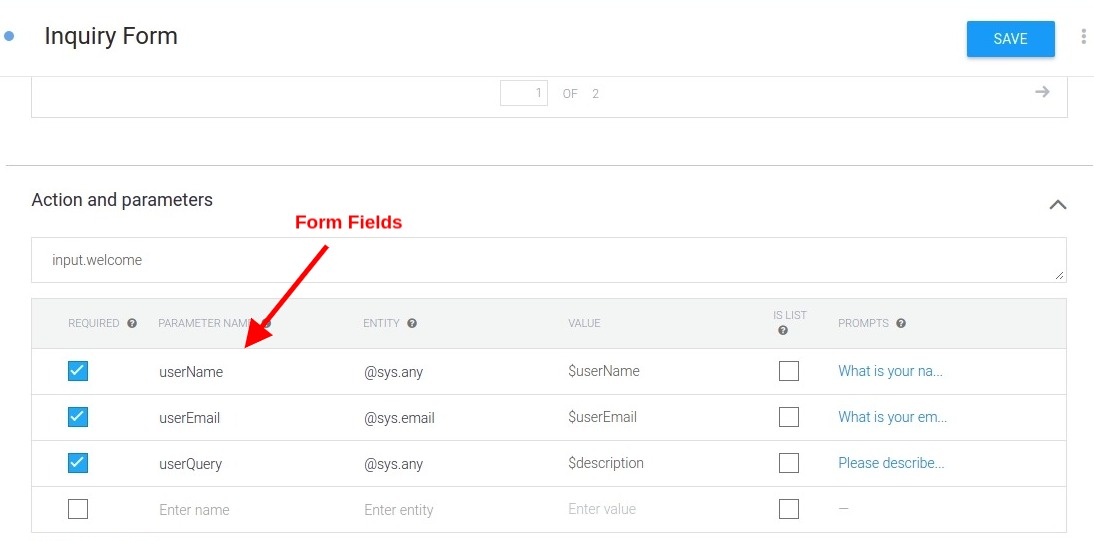1094x541 pixels.
Task: Uncheck required for userEmail parameter
Action: click(78, 417)
